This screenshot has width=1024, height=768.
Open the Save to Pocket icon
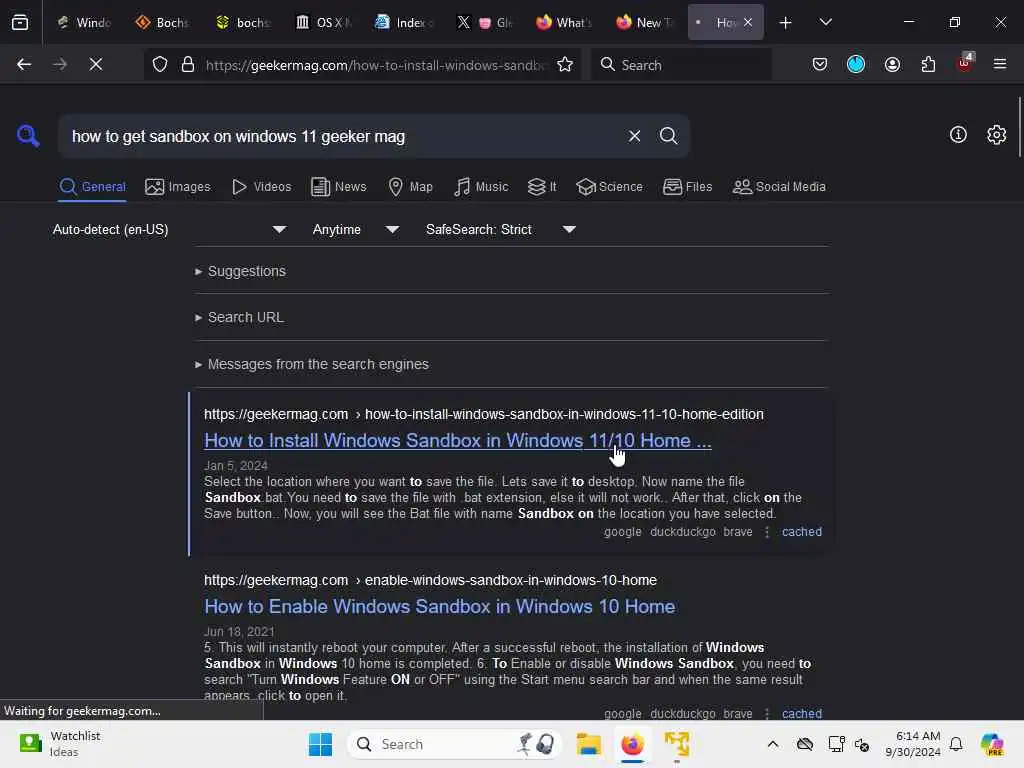(x=820, y=64)
